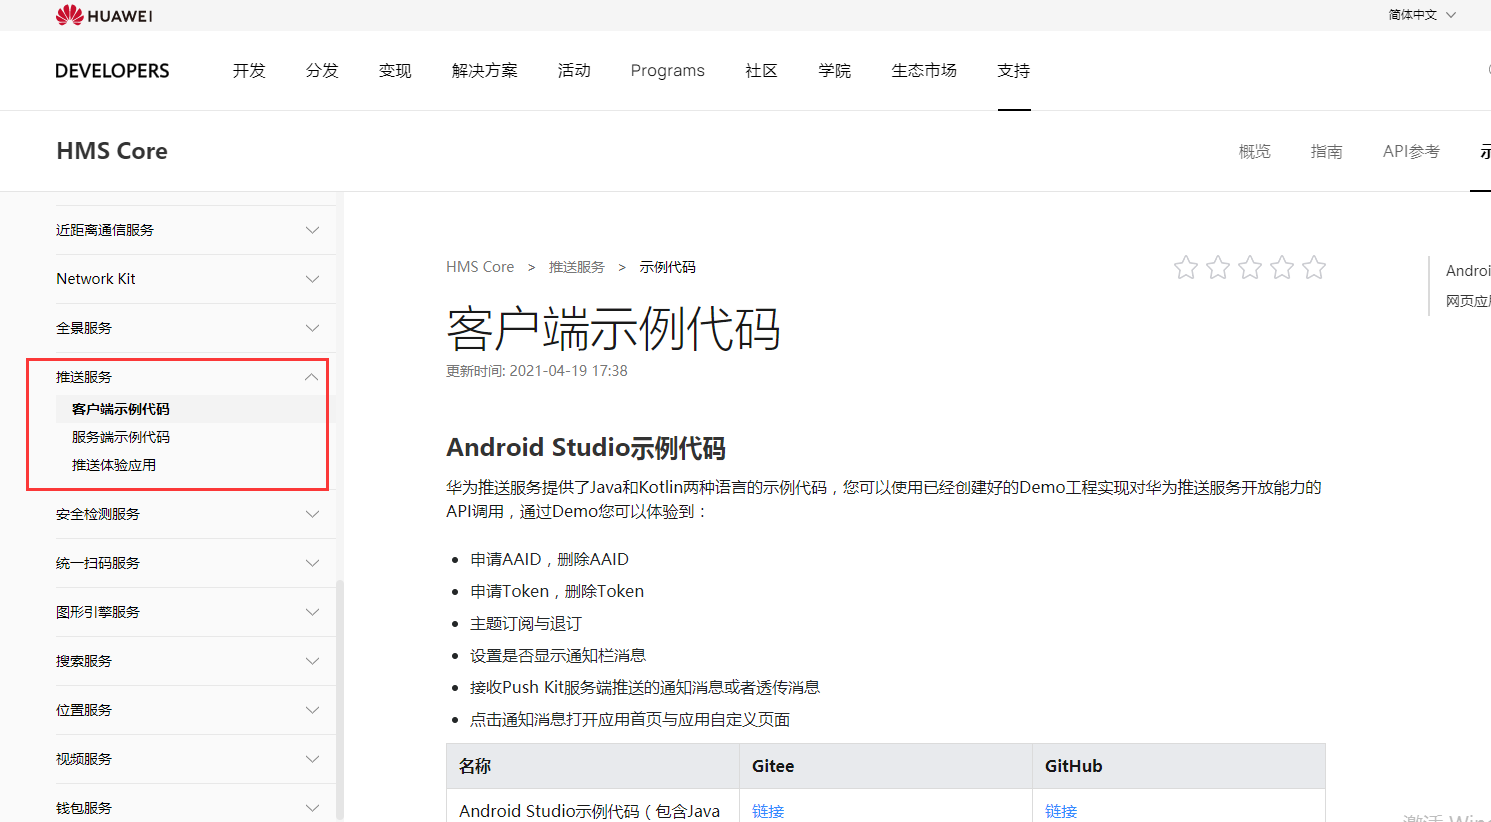Rate the page with the fifth star
The width and height of the screenshot is (1491, 822).
tap(1314, 267)
